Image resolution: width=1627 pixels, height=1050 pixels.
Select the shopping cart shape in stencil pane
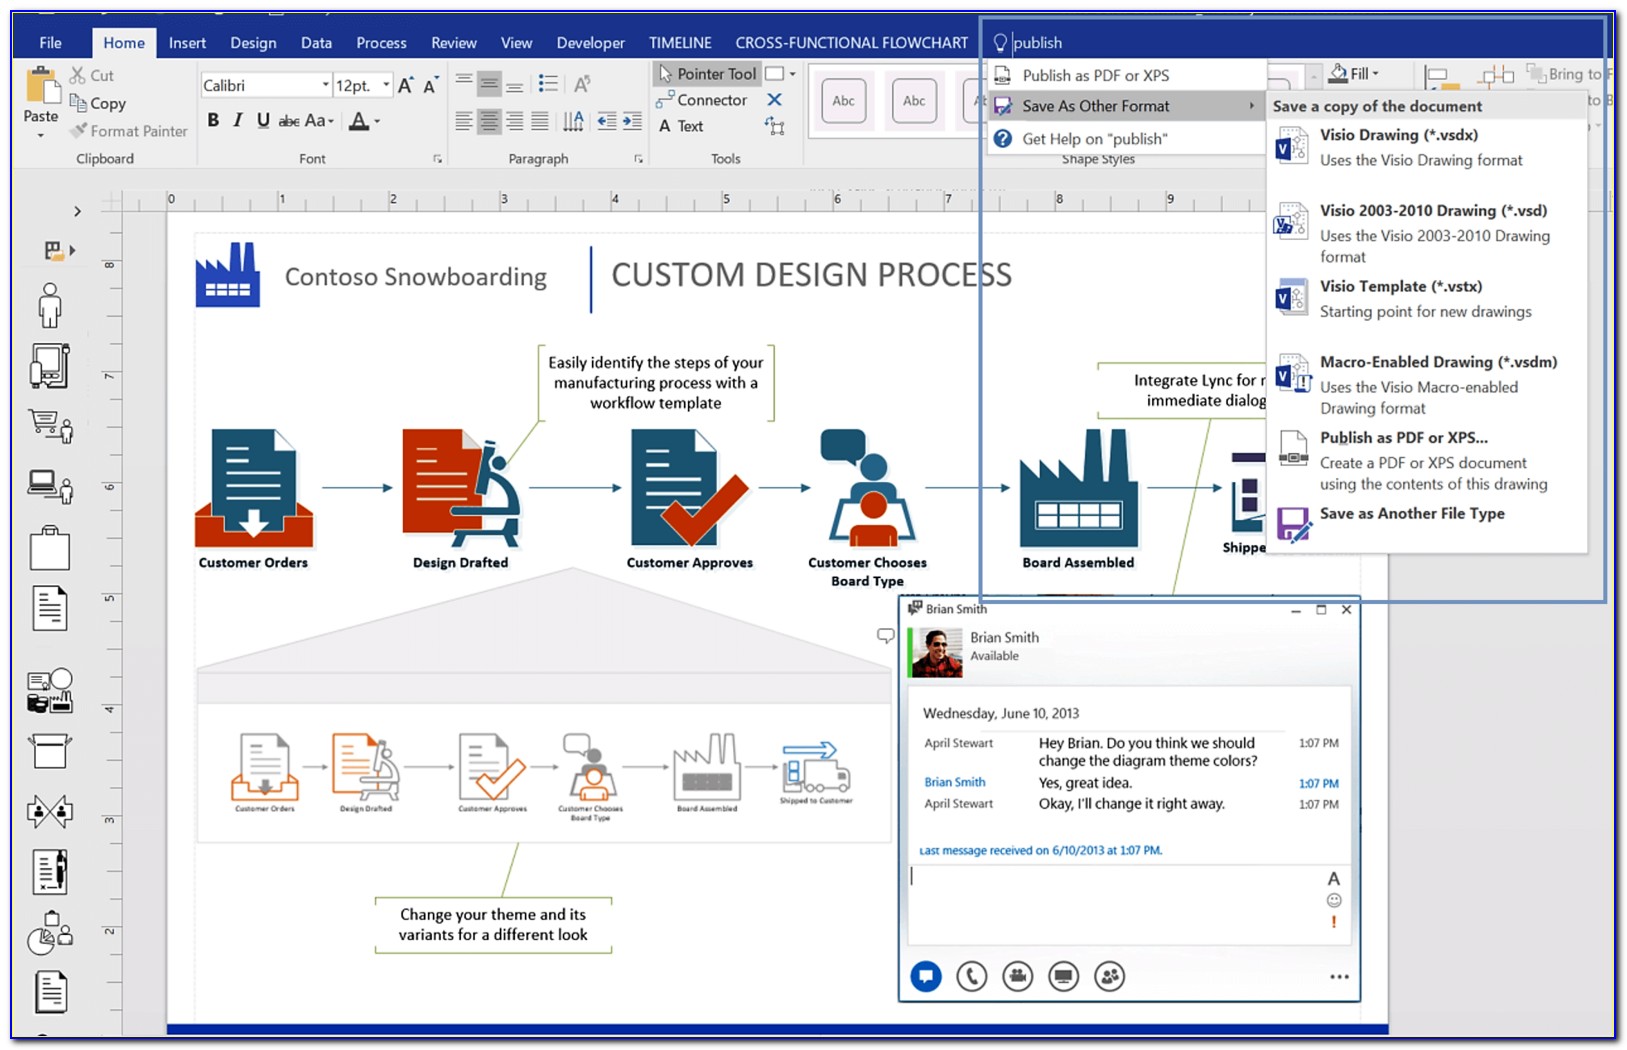pyautogui.click(x=50, y=426)
